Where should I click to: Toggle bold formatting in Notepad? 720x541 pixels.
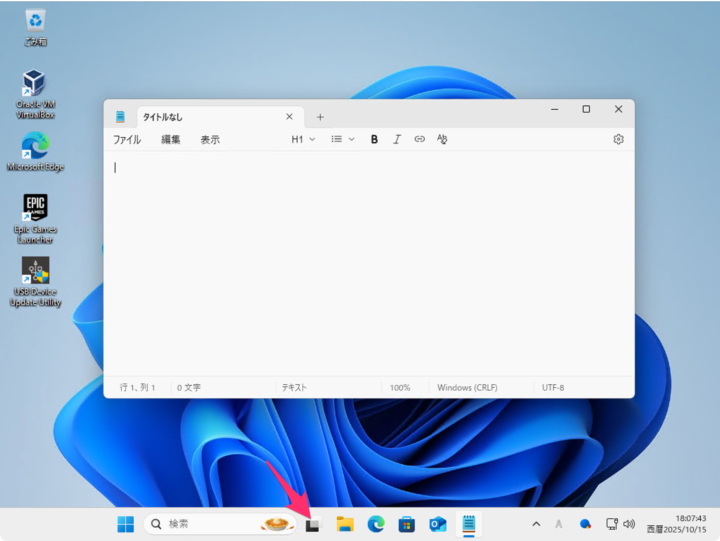[374, 140]
